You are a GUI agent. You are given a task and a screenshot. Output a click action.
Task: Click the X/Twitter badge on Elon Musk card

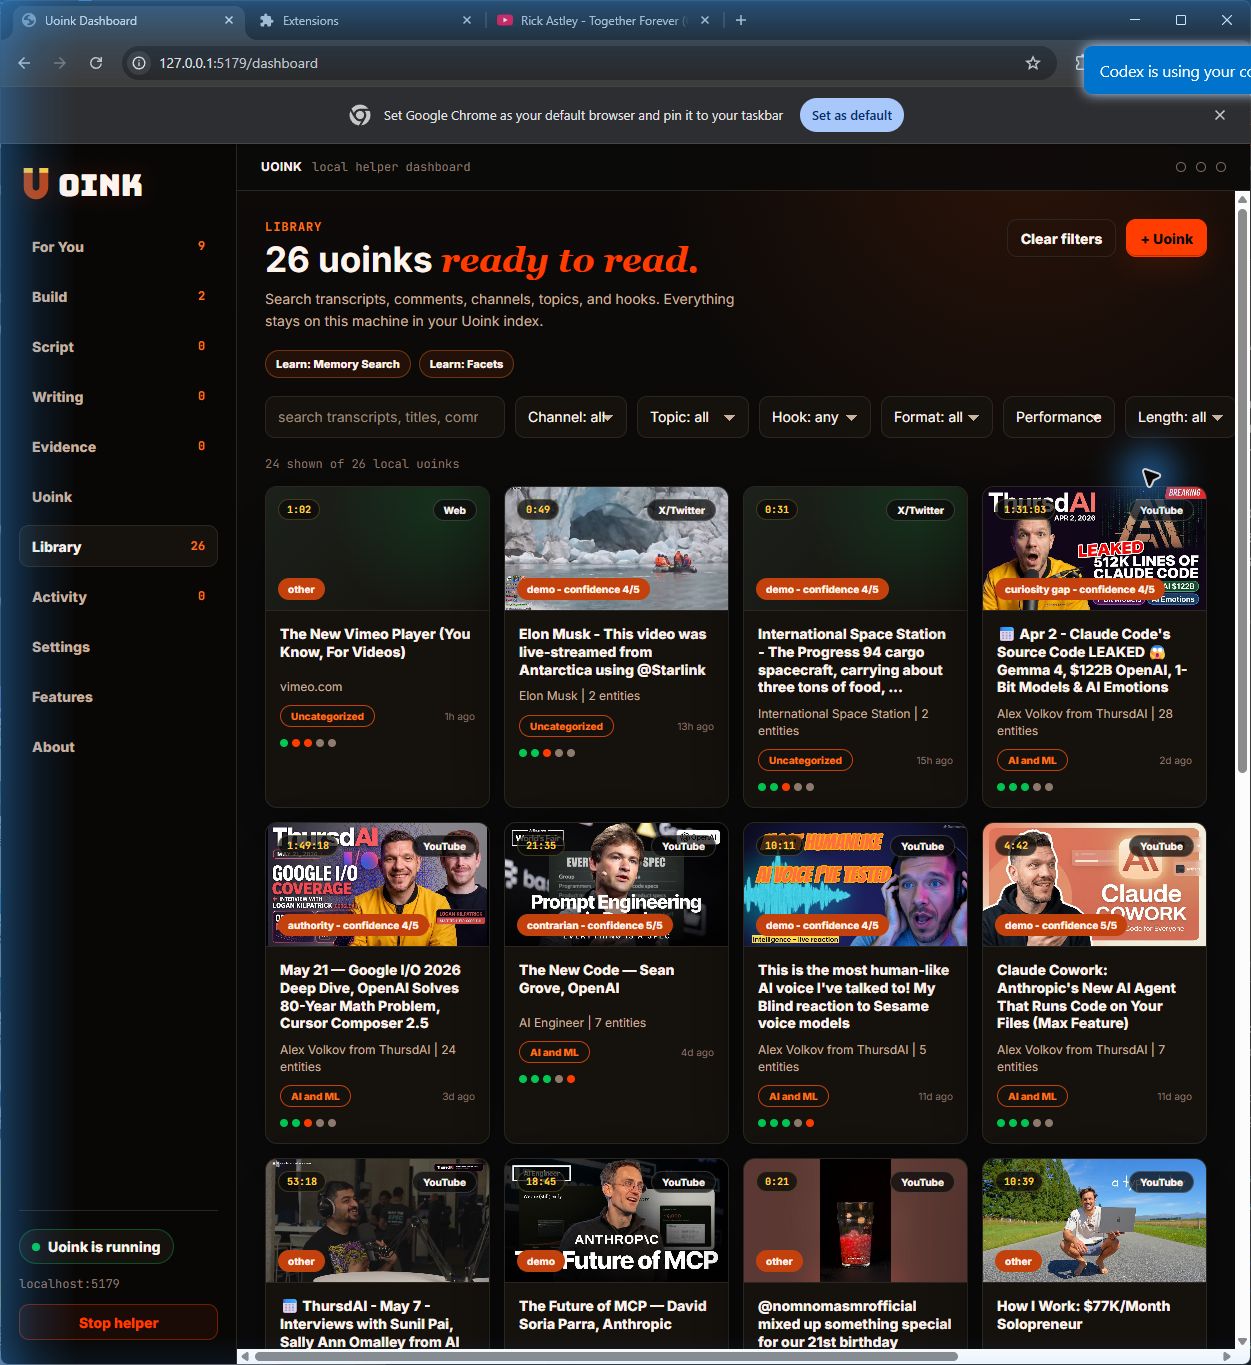coord(681,510)
